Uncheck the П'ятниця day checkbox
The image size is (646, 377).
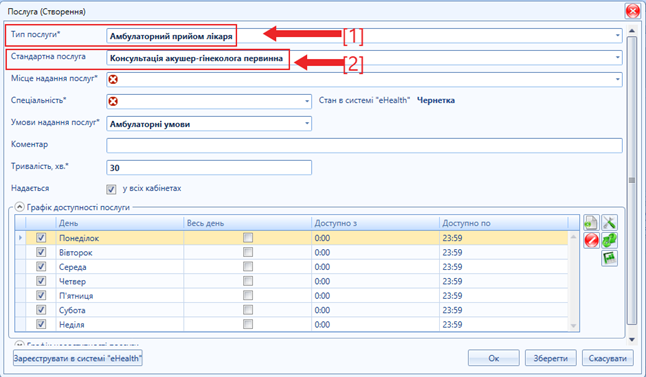click(x=41, y=295)
